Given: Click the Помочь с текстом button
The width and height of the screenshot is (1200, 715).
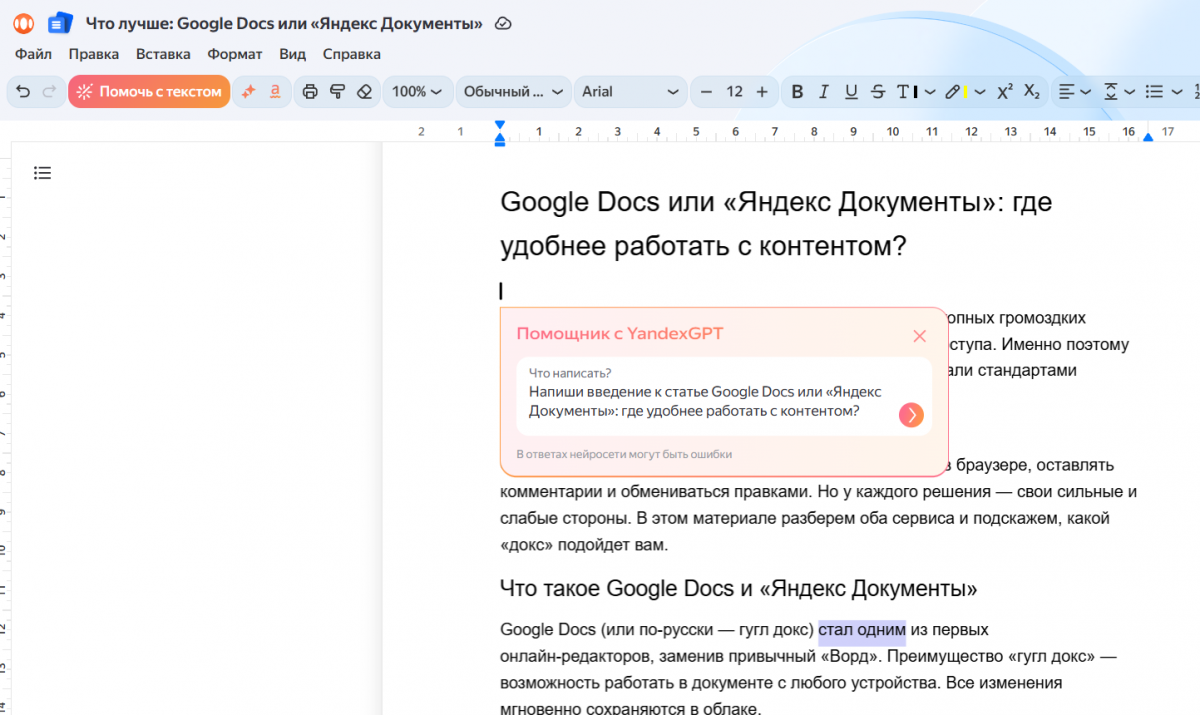Looking at the screenshot, I should pos(149,91).
